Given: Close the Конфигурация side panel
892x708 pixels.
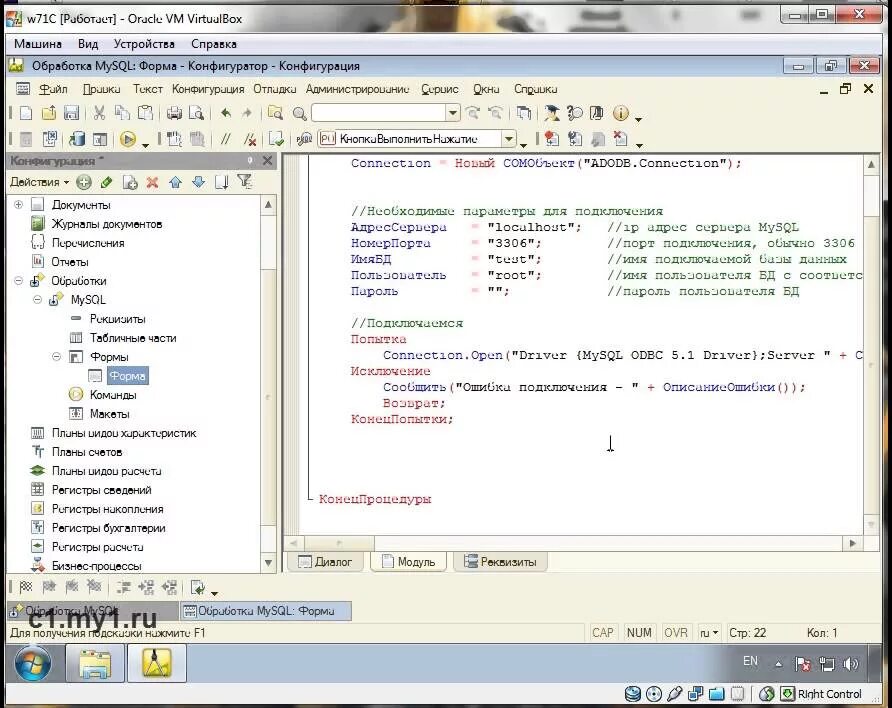Looking at the screenshot, I should click(x=267, y=161).
